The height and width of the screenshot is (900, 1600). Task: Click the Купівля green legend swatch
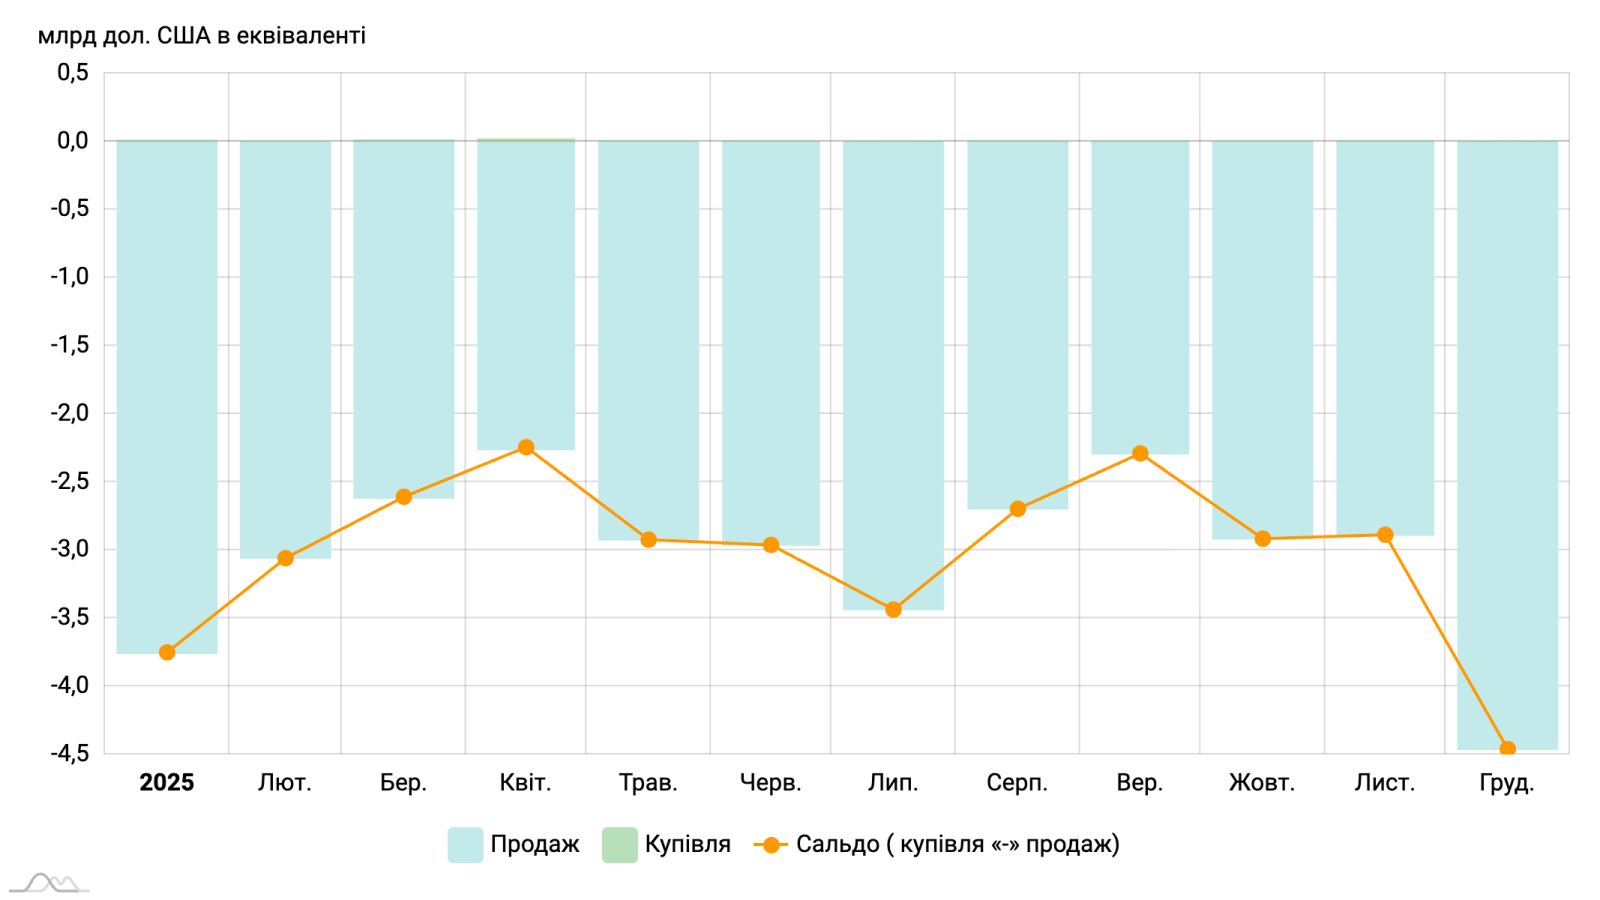(x=619, y=845)
